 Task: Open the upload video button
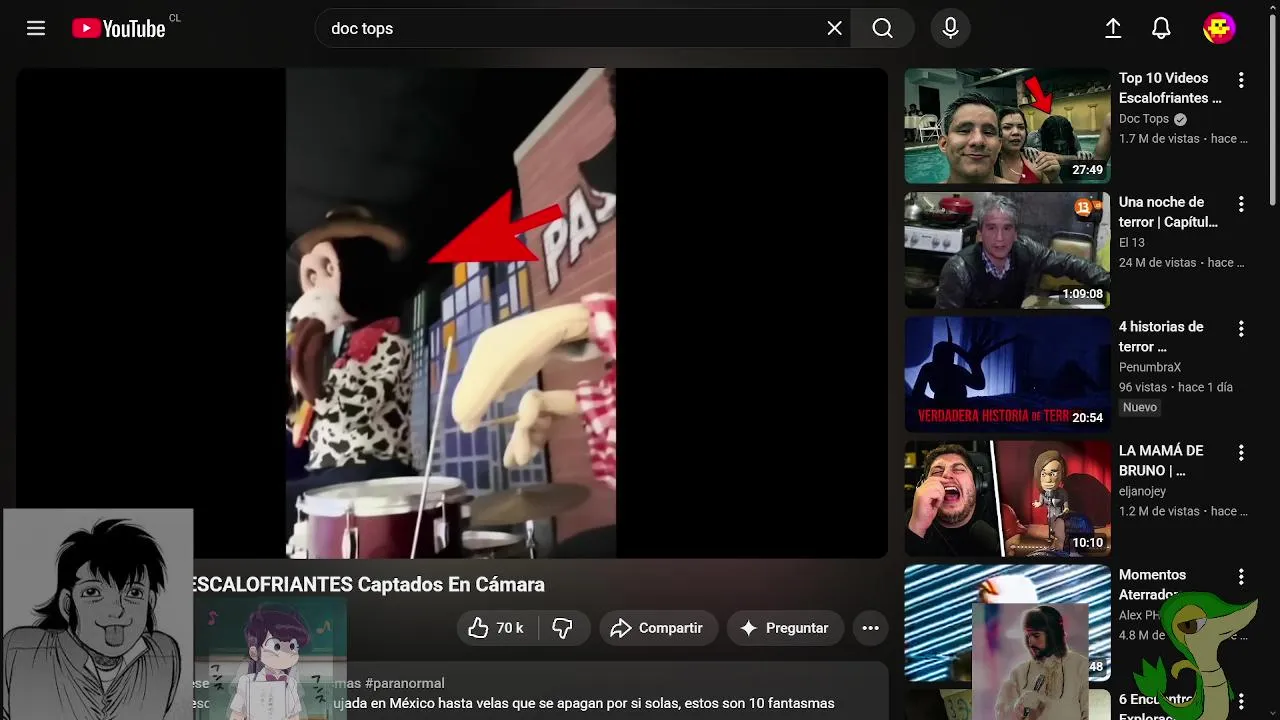tap(1113, 28)
